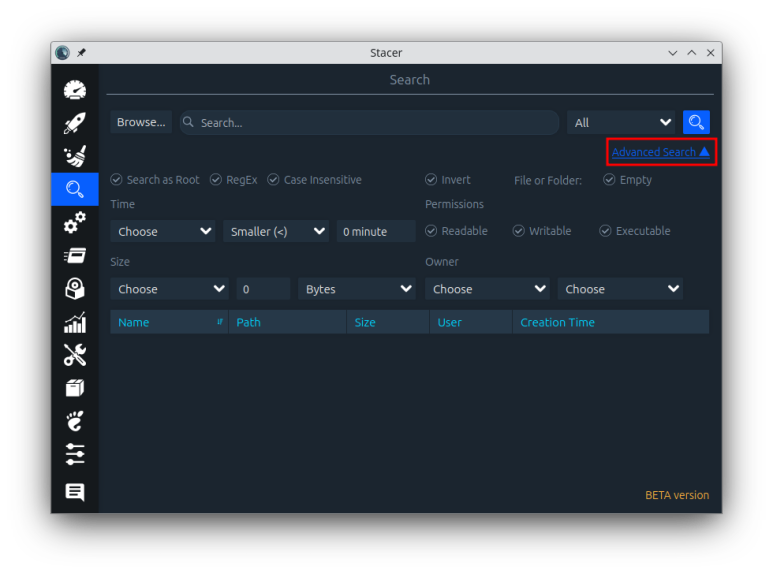Open the second Owner Choose dropdown
The width and height of the screenshot is (773, 574).
pyautogui.click(x=620, y=289)
